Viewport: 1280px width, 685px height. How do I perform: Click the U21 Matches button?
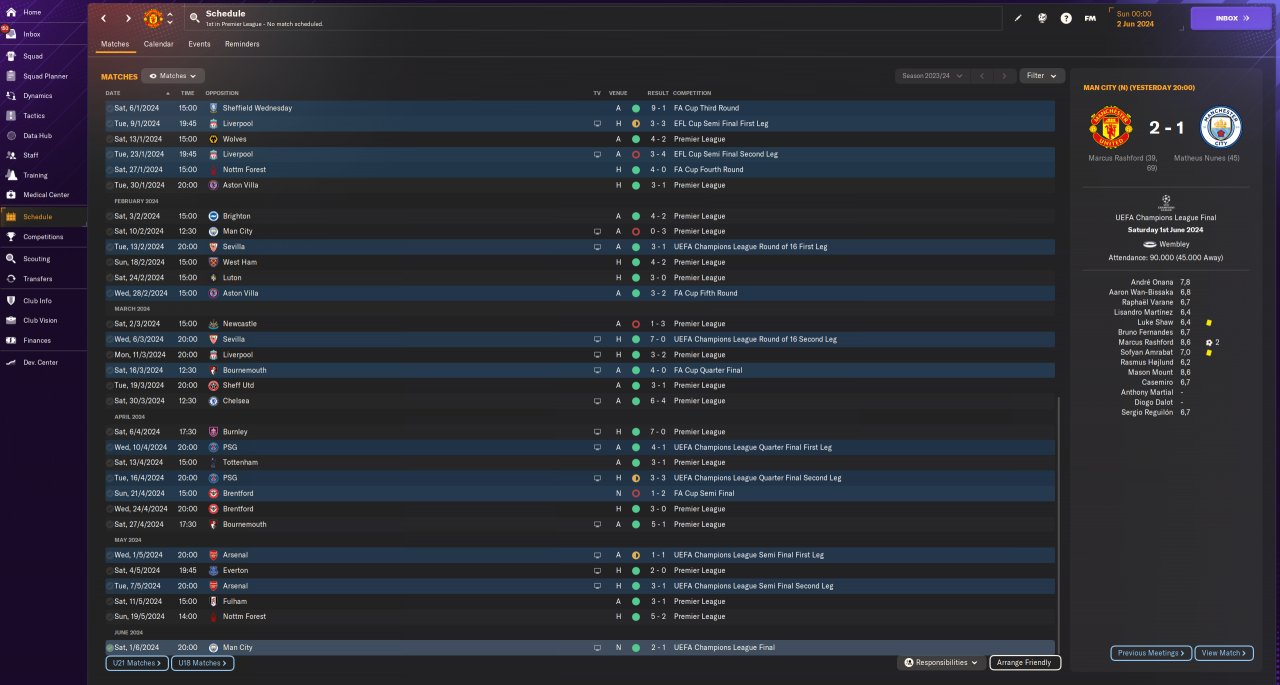(136, 663)
